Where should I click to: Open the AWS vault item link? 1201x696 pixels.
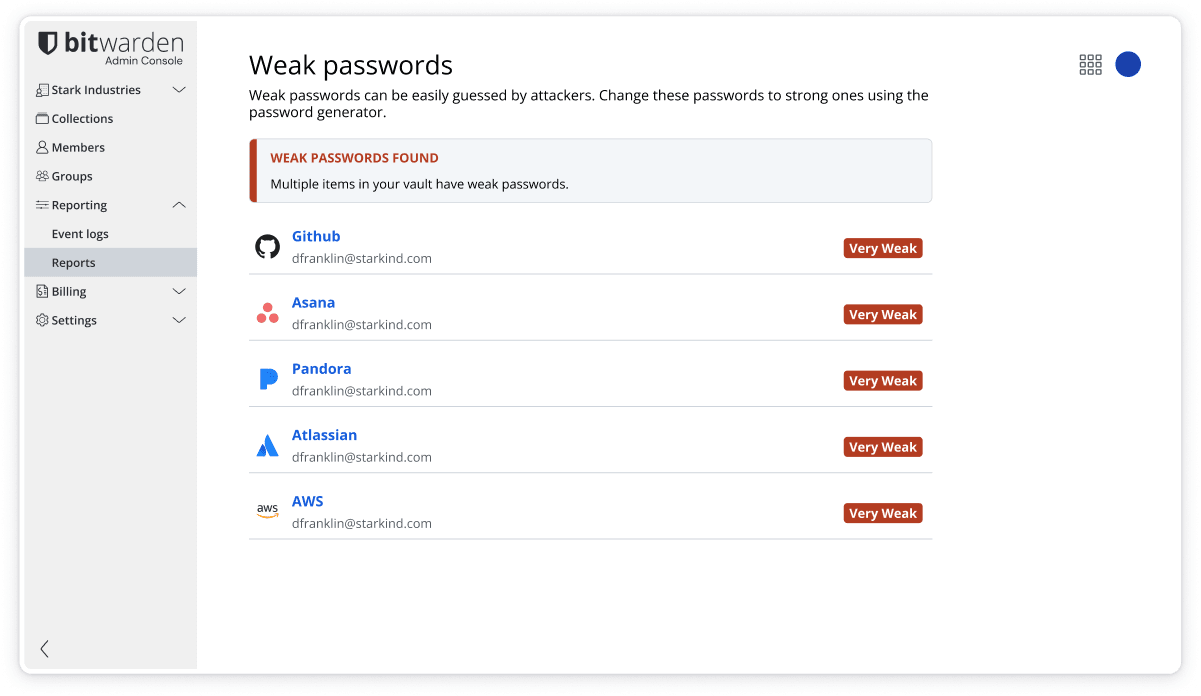tap(307, 501)
